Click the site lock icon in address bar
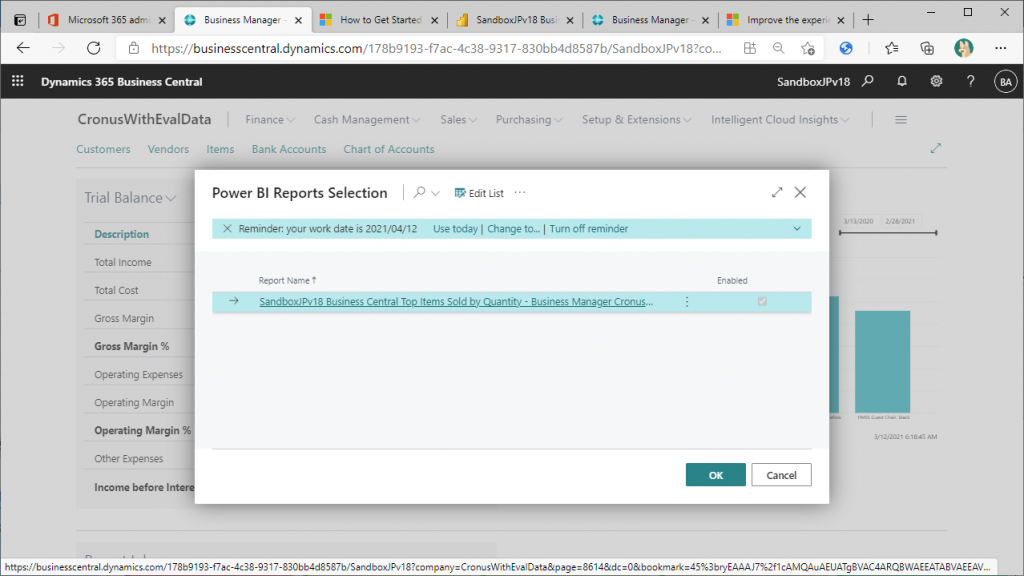This screenshot has width=1024, height=576. point(134,48)
